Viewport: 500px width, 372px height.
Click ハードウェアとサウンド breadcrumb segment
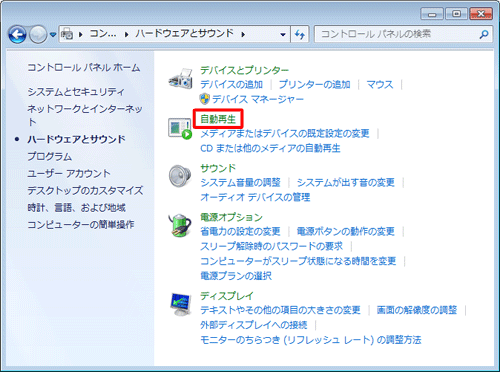click(x=184, y=33)
